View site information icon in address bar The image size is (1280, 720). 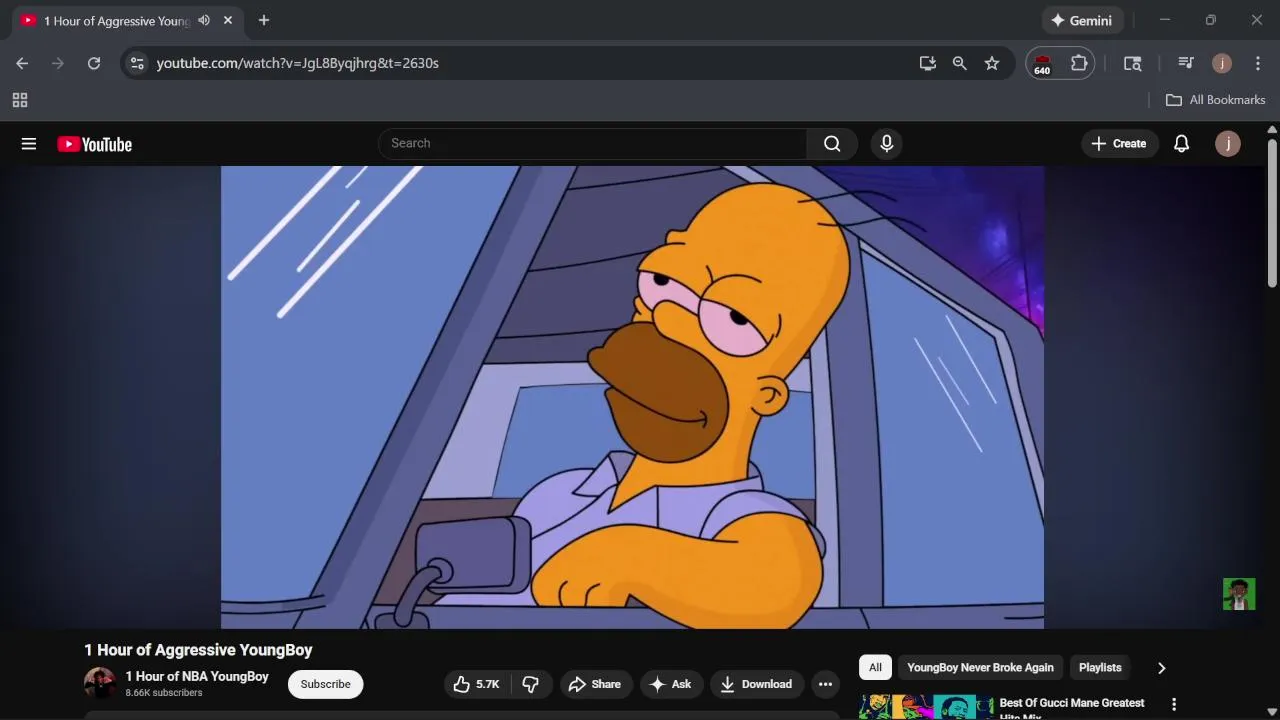tap(137, 63)
